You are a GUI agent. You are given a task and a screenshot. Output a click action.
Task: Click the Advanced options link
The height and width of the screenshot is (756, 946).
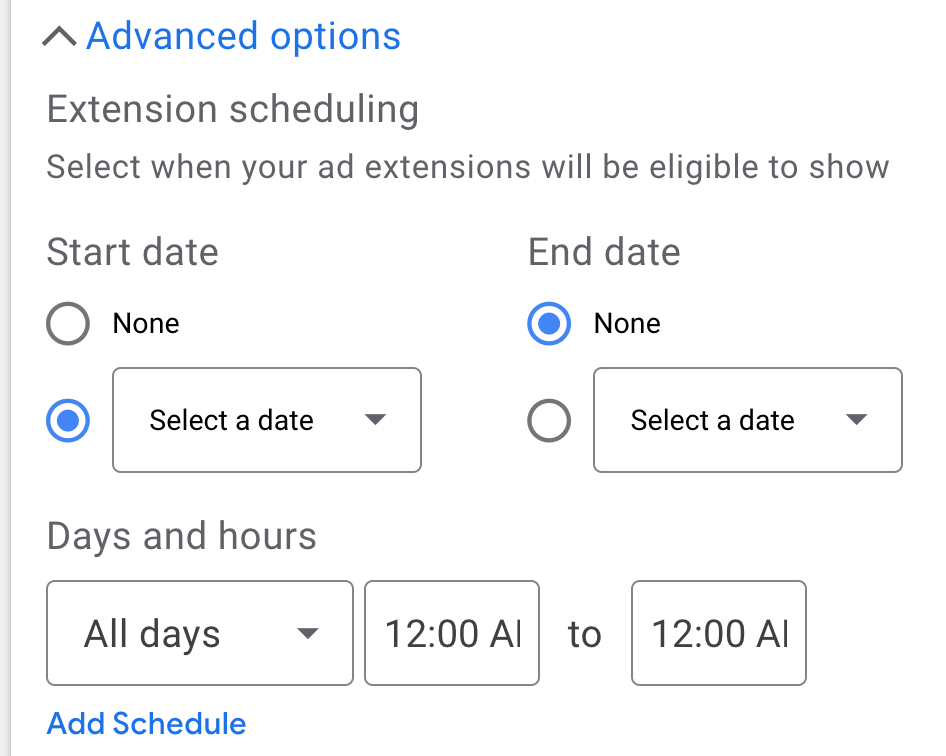point(242,36)
